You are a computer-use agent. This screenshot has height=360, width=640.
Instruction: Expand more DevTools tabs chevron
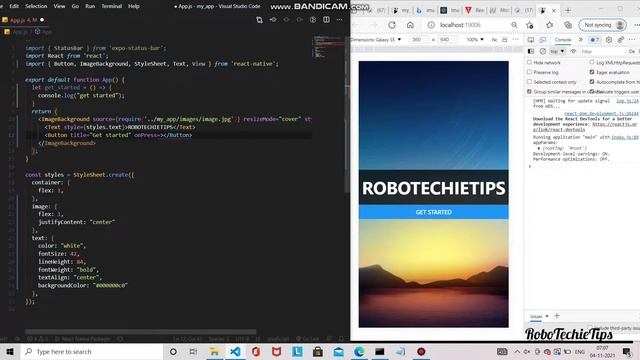pos(581,40)
